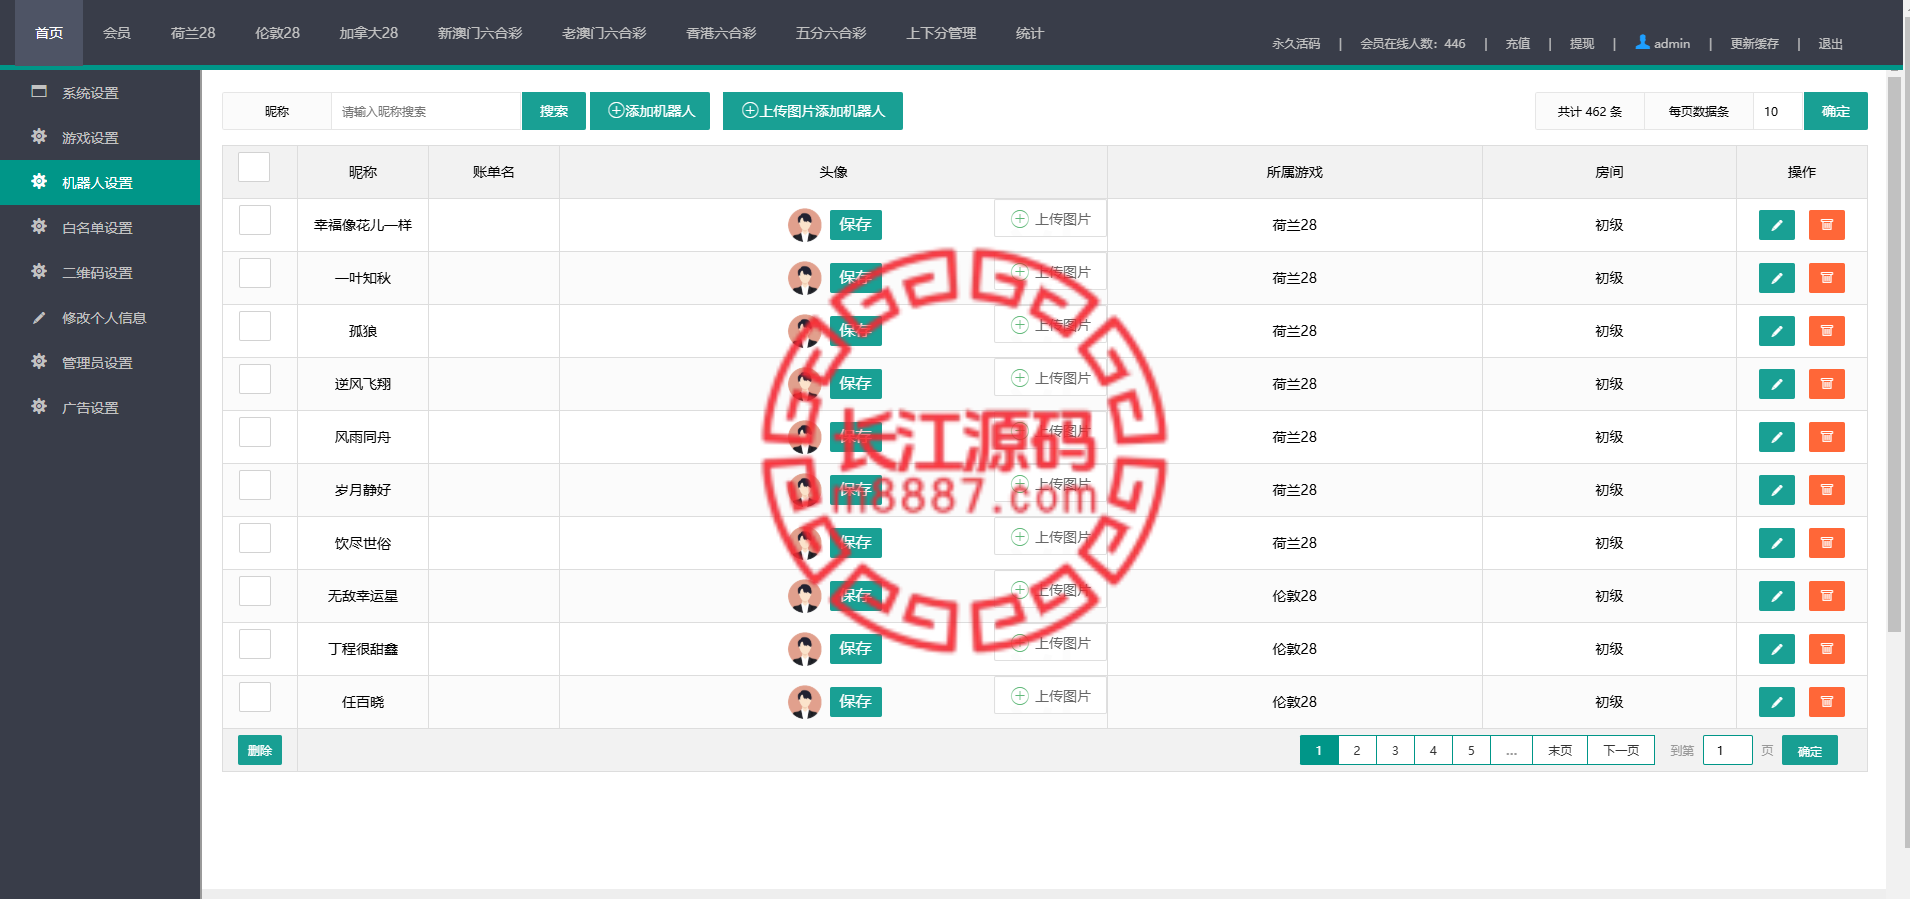The width and height of the screenshot is (1910, 899).
Task: Click 更新缓存 link in header
Action: pyautogui.click(x=1754, y=44)
